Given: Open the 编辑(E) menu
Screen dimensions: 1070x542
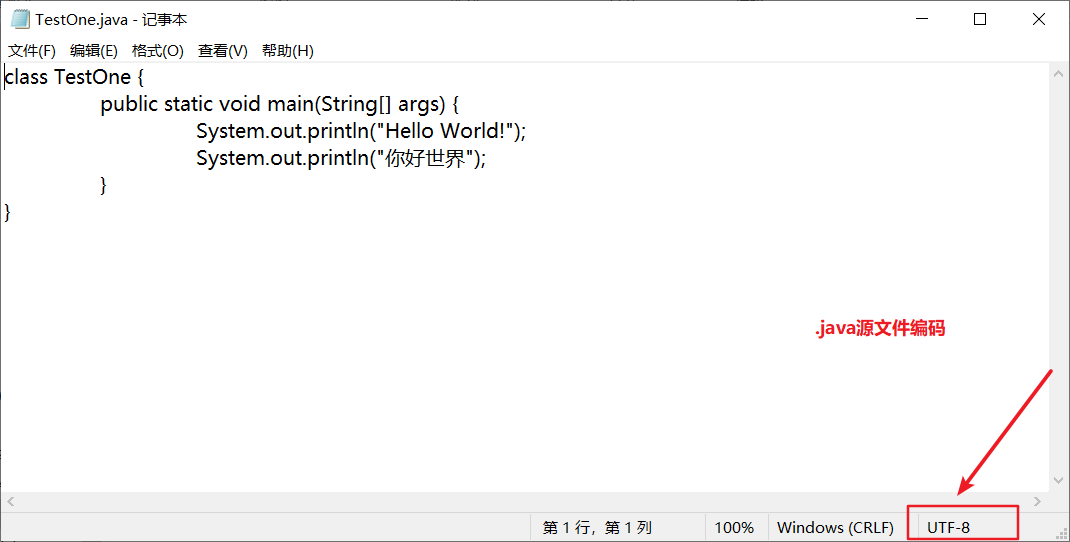Looking at the screenshot, I should [x=93, y=51].
